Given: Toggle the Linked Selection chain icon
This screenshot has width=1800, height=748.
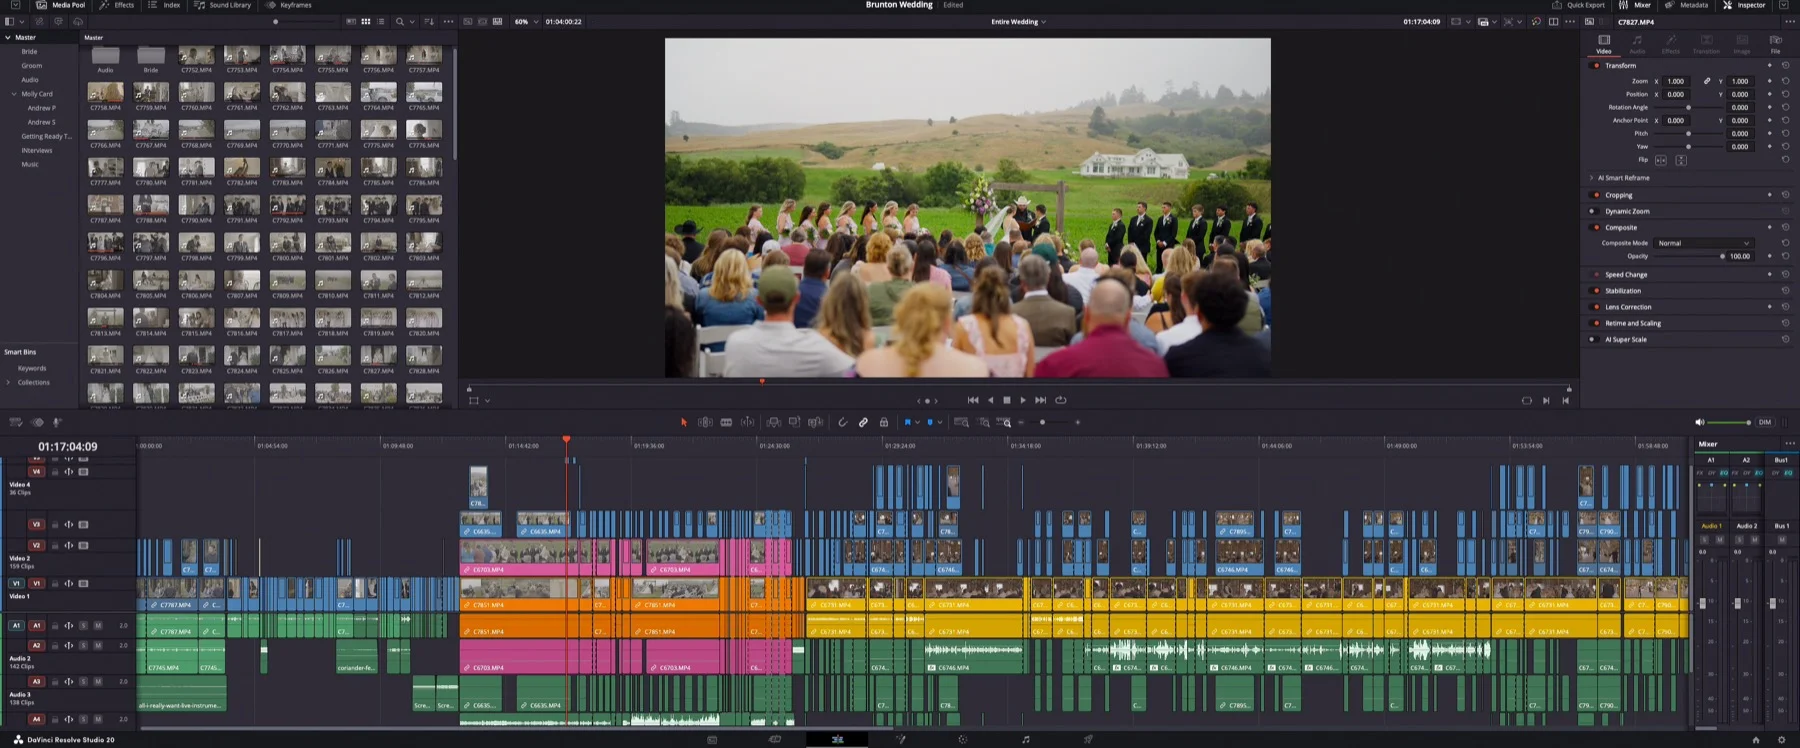Looking at the screenshot, I should point(863,422).
